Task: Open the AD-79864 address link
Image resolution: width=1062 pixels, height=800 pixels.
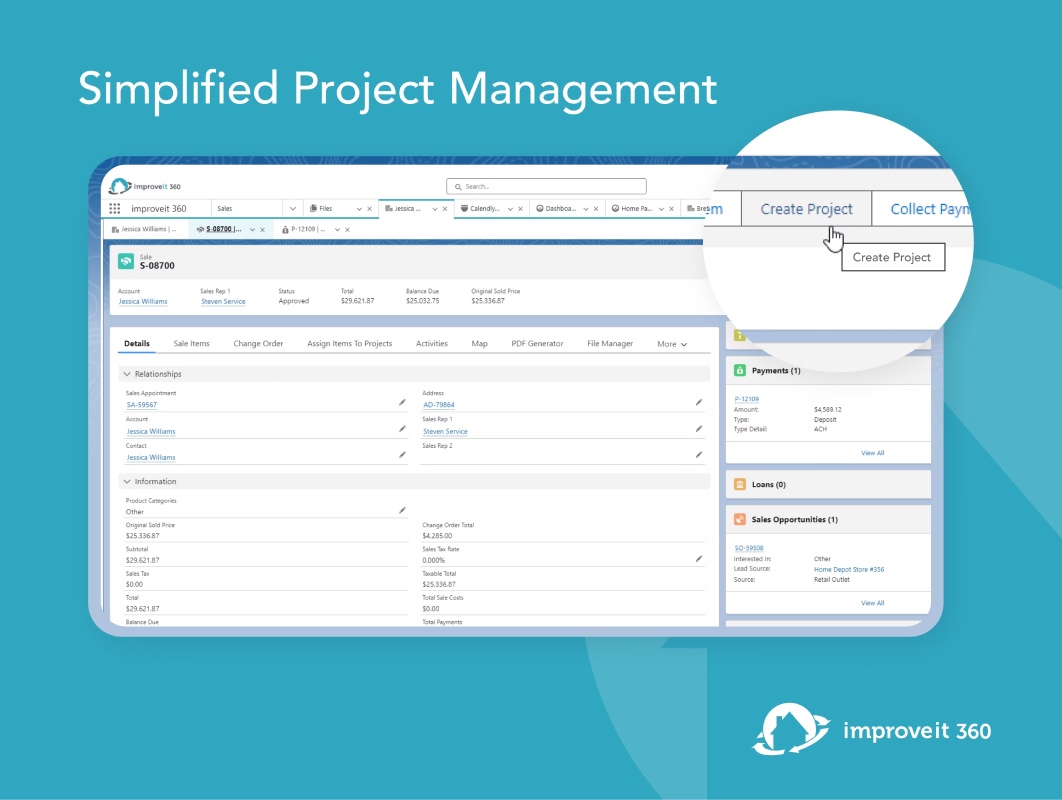Action: click(439, 405)
